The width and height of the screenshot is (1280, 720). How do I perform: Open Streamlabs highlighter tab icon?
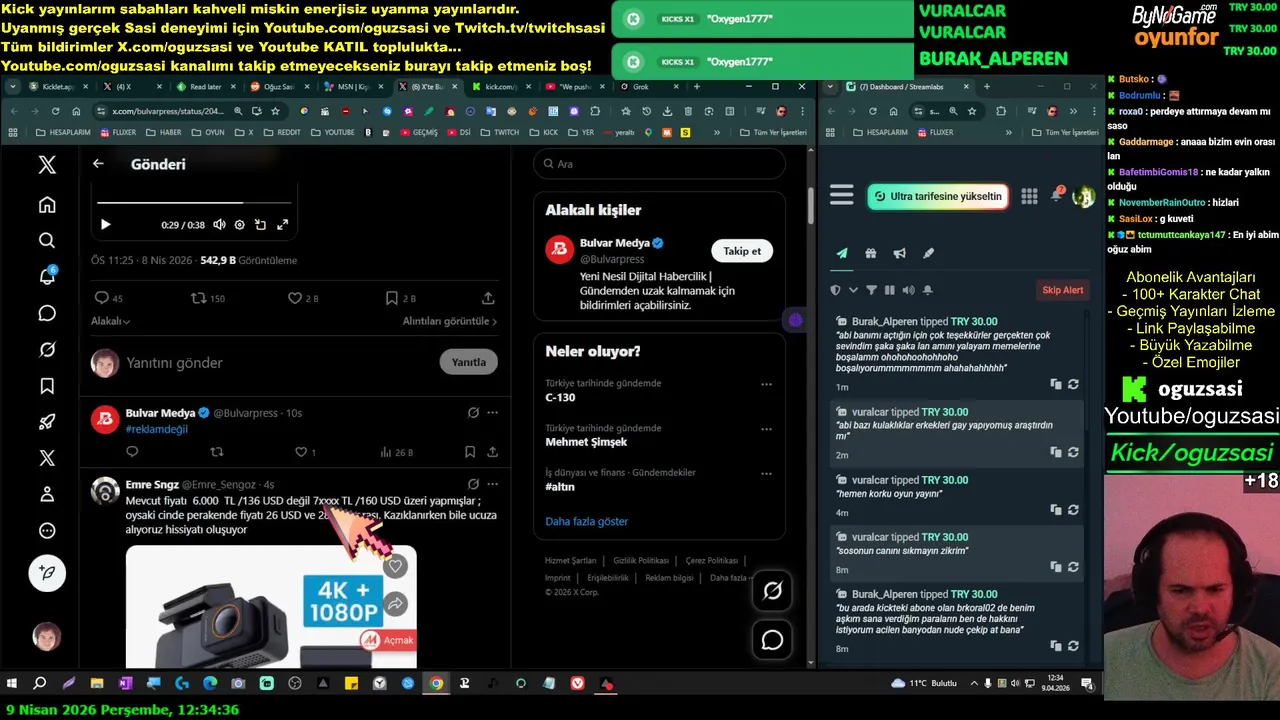point(928,254)
